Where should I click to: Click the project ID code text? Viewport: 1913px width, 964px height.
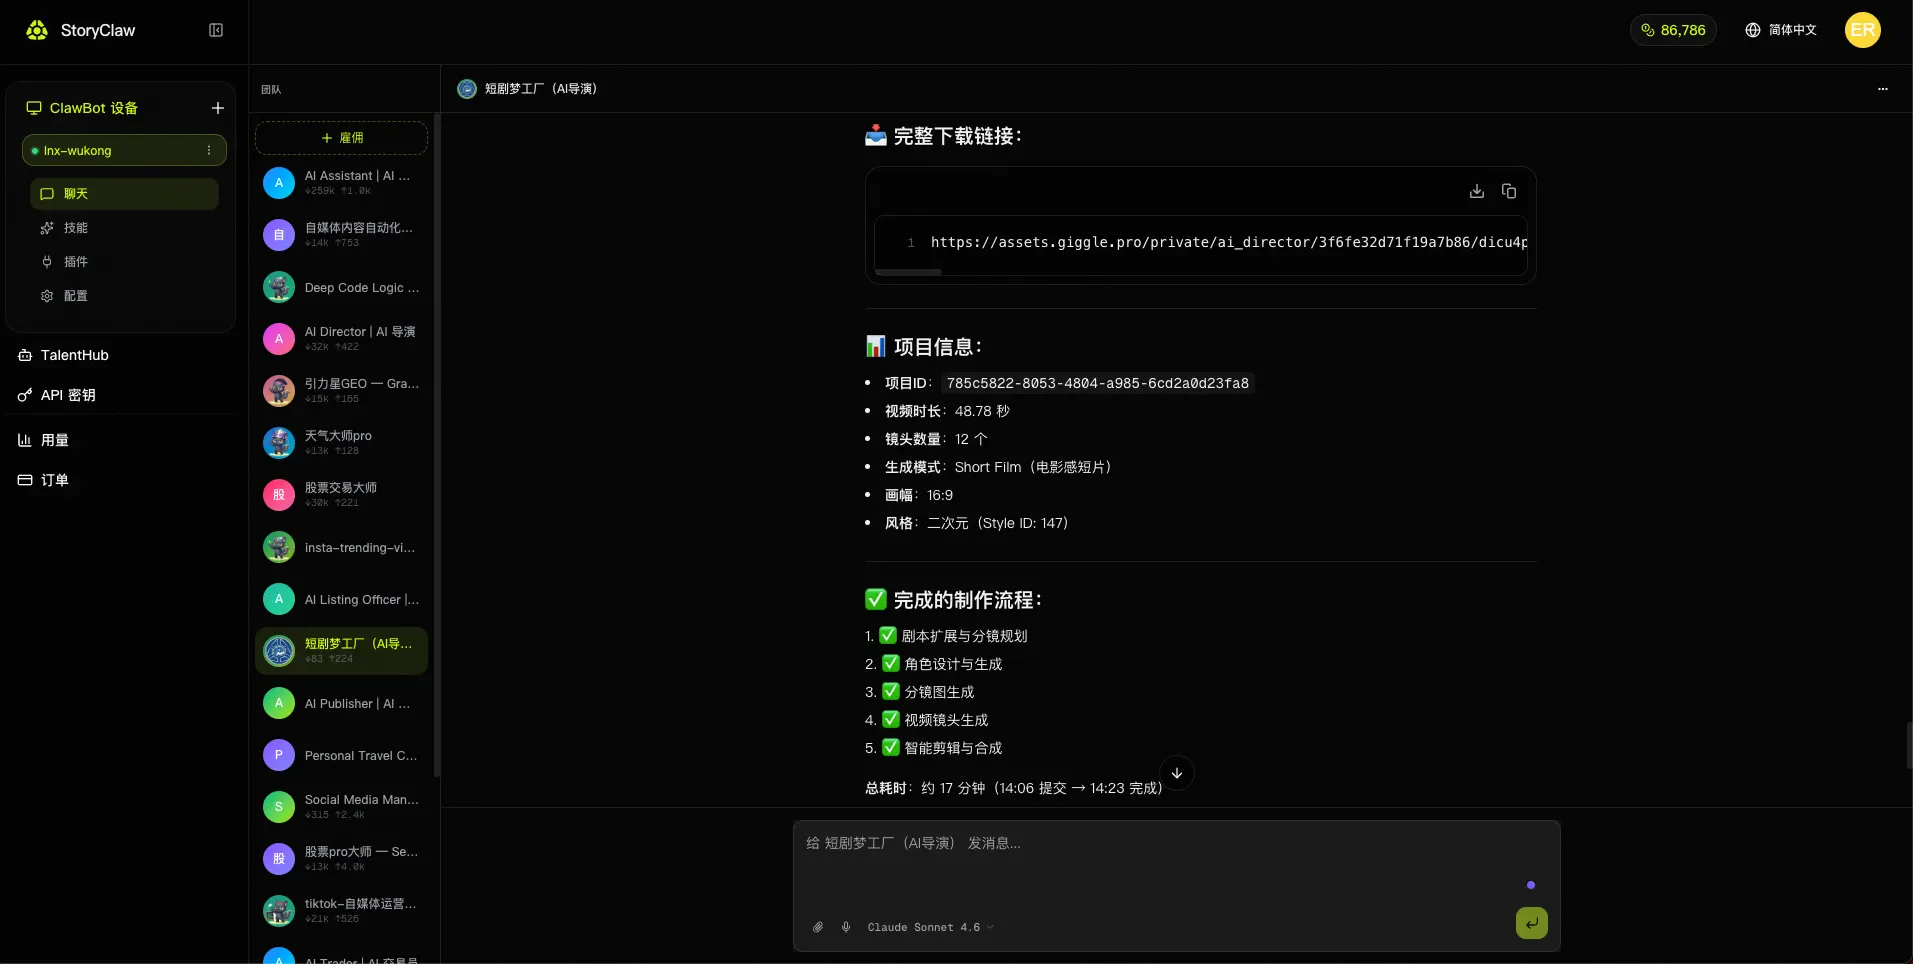tap(1097, 383)
